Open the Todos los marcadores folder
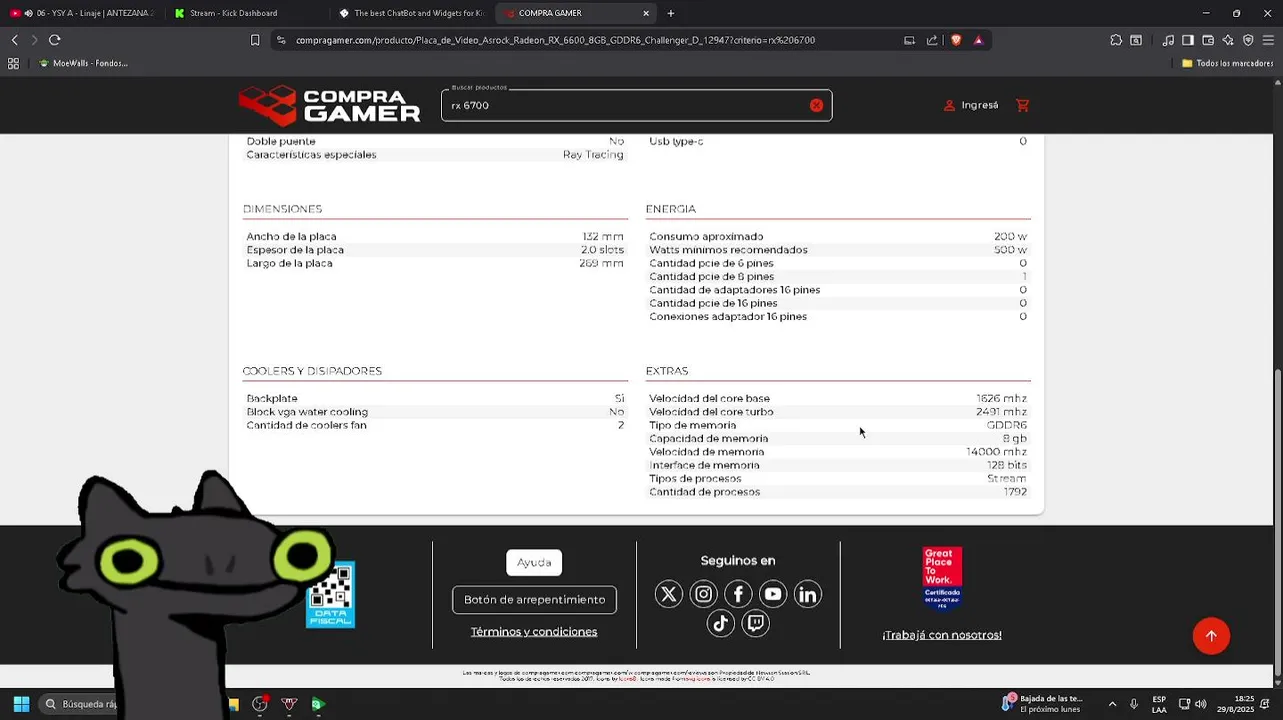This screenshot has height=720, width=1283. point(1227,63)
